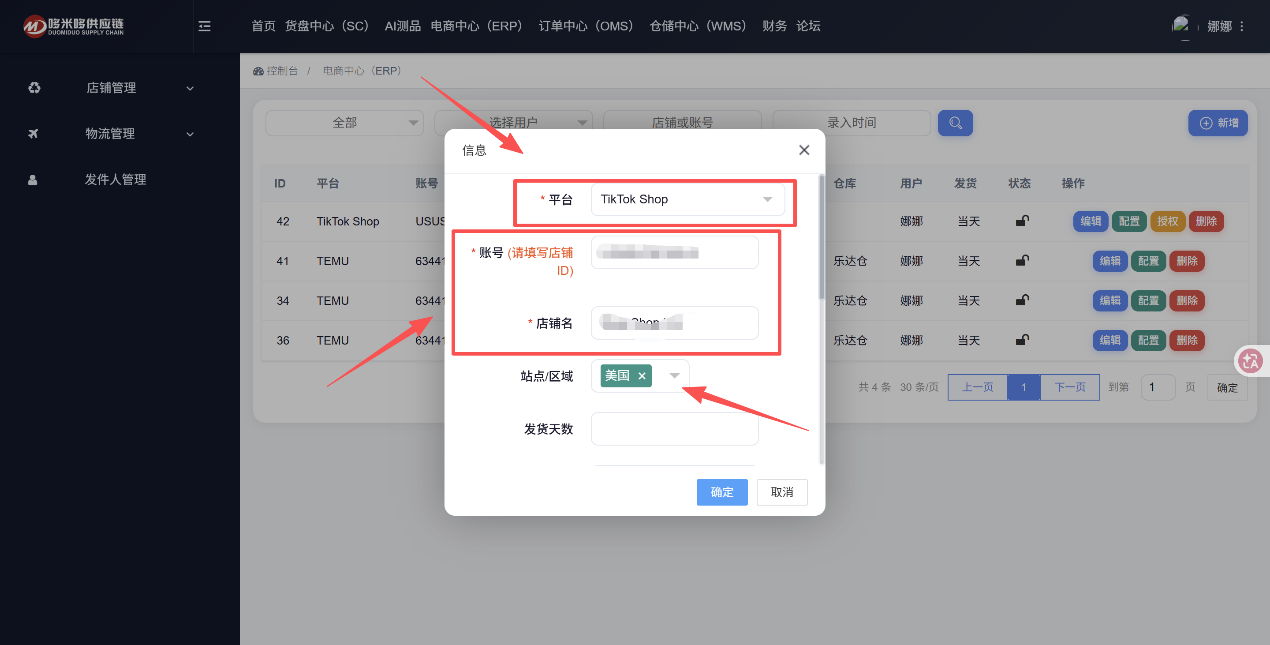Click the dialog vertical scrollbar
Image resolution: width=1270 pixels, height=645 pixels.
click(x=822, y=238)
